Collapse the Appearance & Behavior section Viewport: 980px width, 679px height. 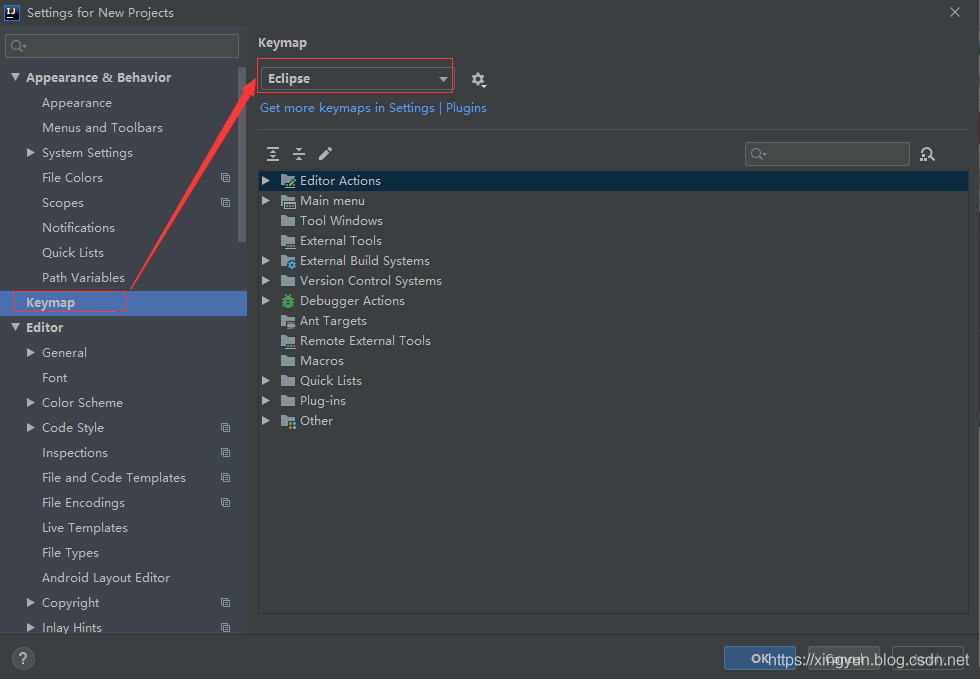coord(15,78)
